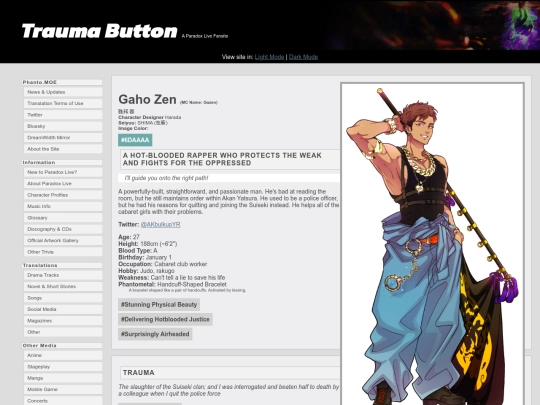Open Translation Terms of Use
Screen dimensions: 540x405
click(63, 103)
